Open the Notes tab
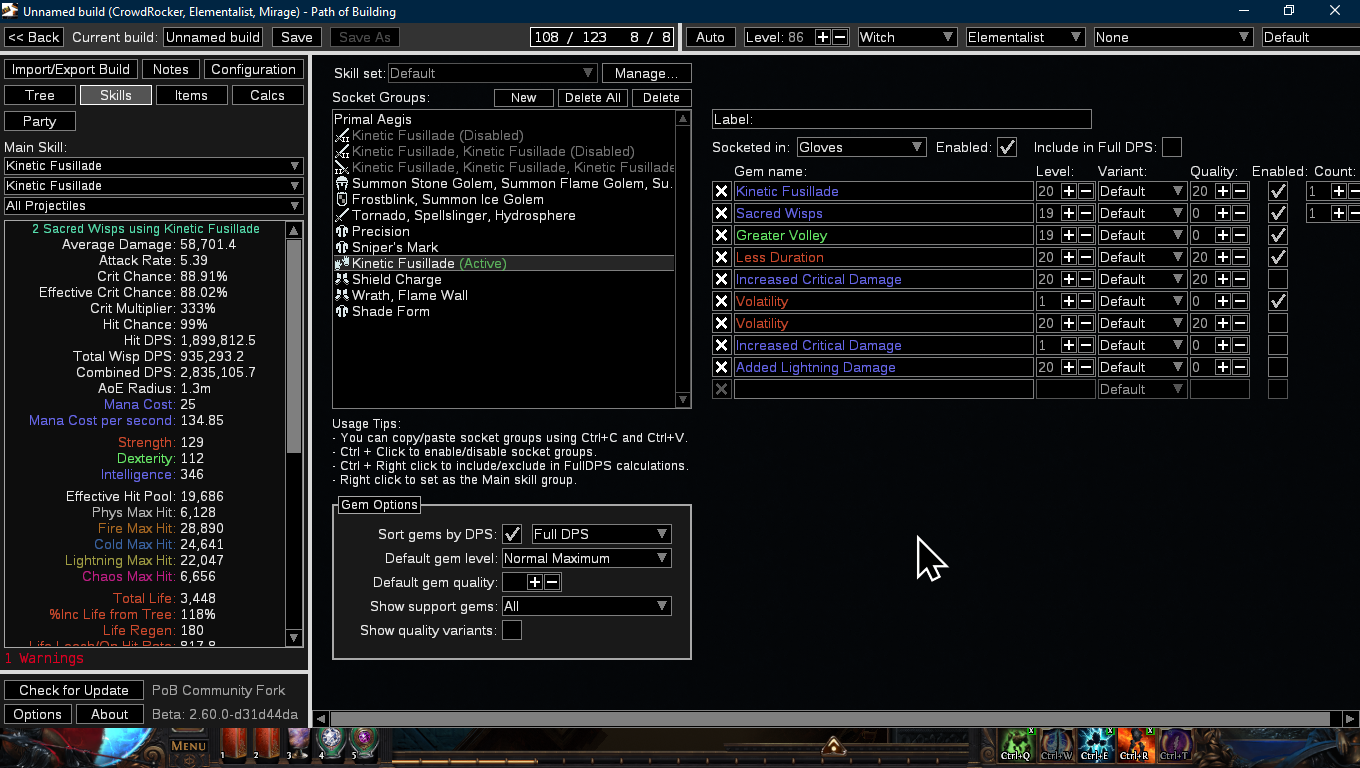Image resolution: width=1360 pixels, height=768 pixels. (x=170, y=69)
